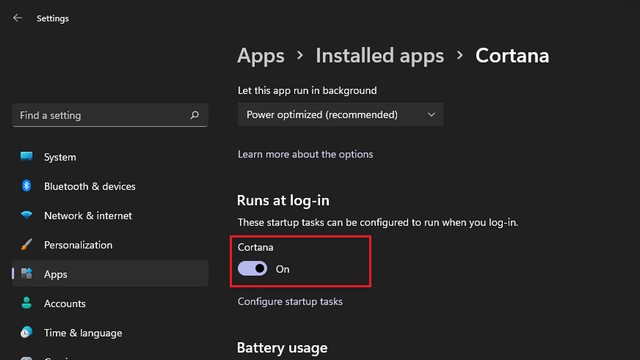The height and width of the screenshot is (360, 640).
Task: Open Accounts settings page
Action: pos(110,303)
